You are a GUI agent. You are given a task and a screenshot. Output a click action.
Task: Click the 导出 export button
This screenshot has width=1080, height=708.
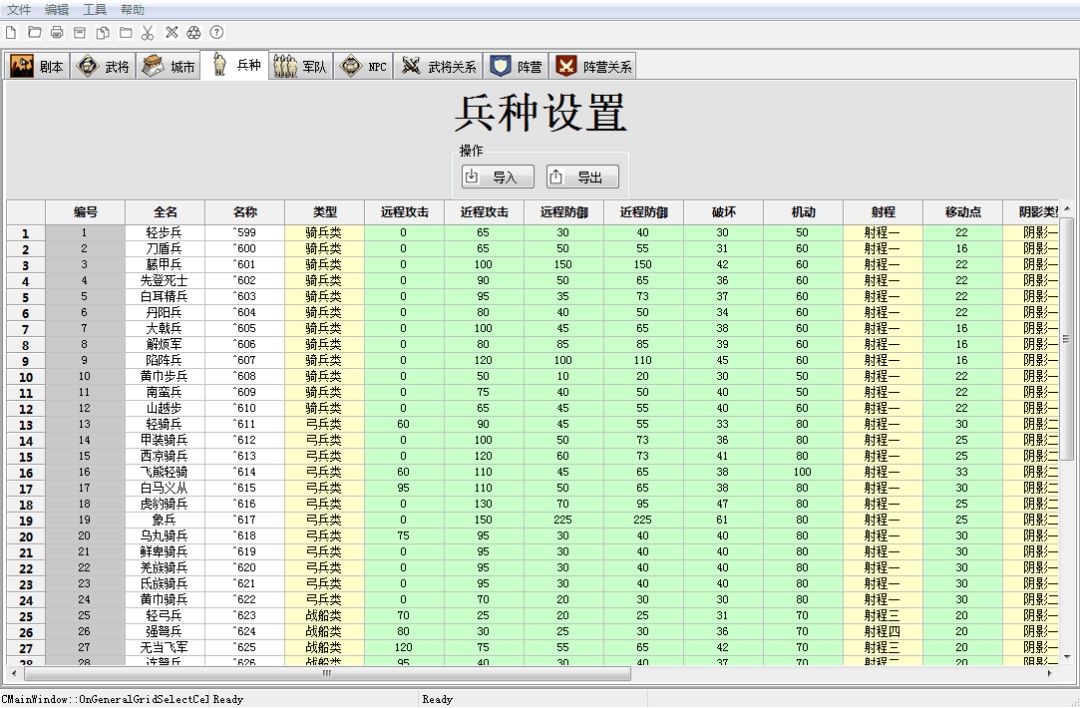click(582, 177)
